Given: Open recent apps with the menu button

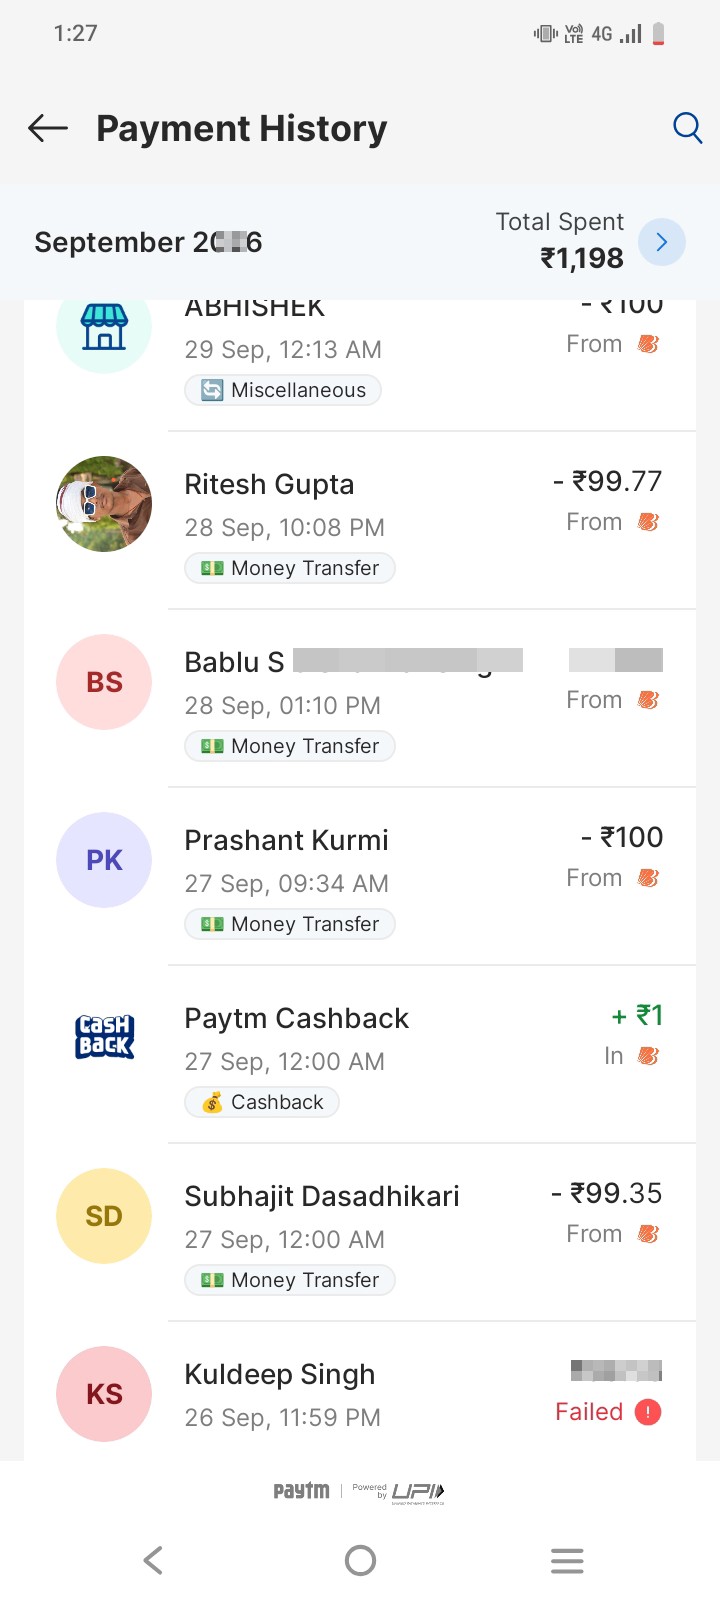Looking at the screenshot, I should (567, 1560).
